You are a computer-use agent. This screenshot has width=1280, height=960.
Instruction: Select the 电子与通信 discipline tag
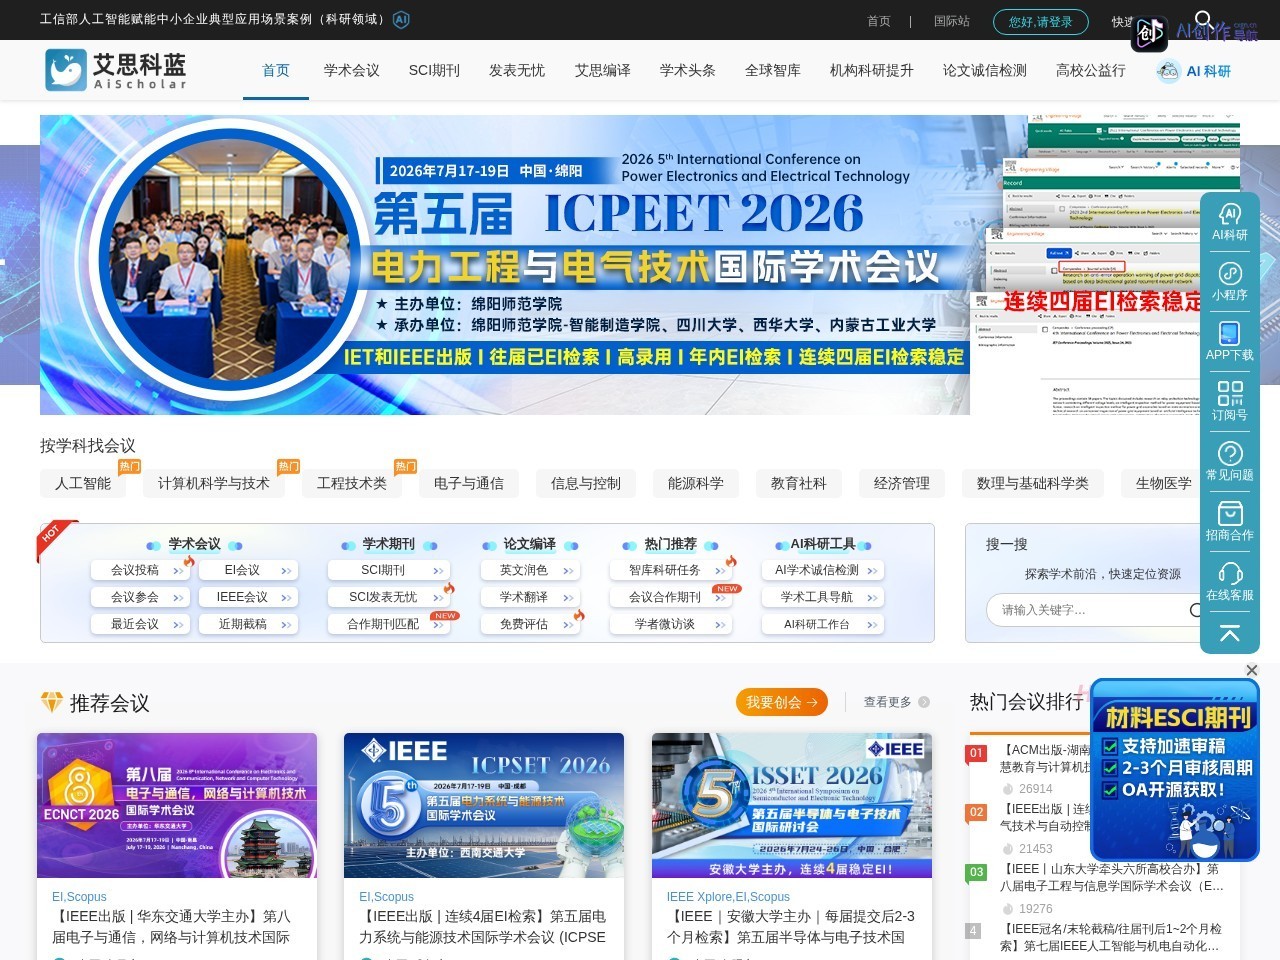469,484
